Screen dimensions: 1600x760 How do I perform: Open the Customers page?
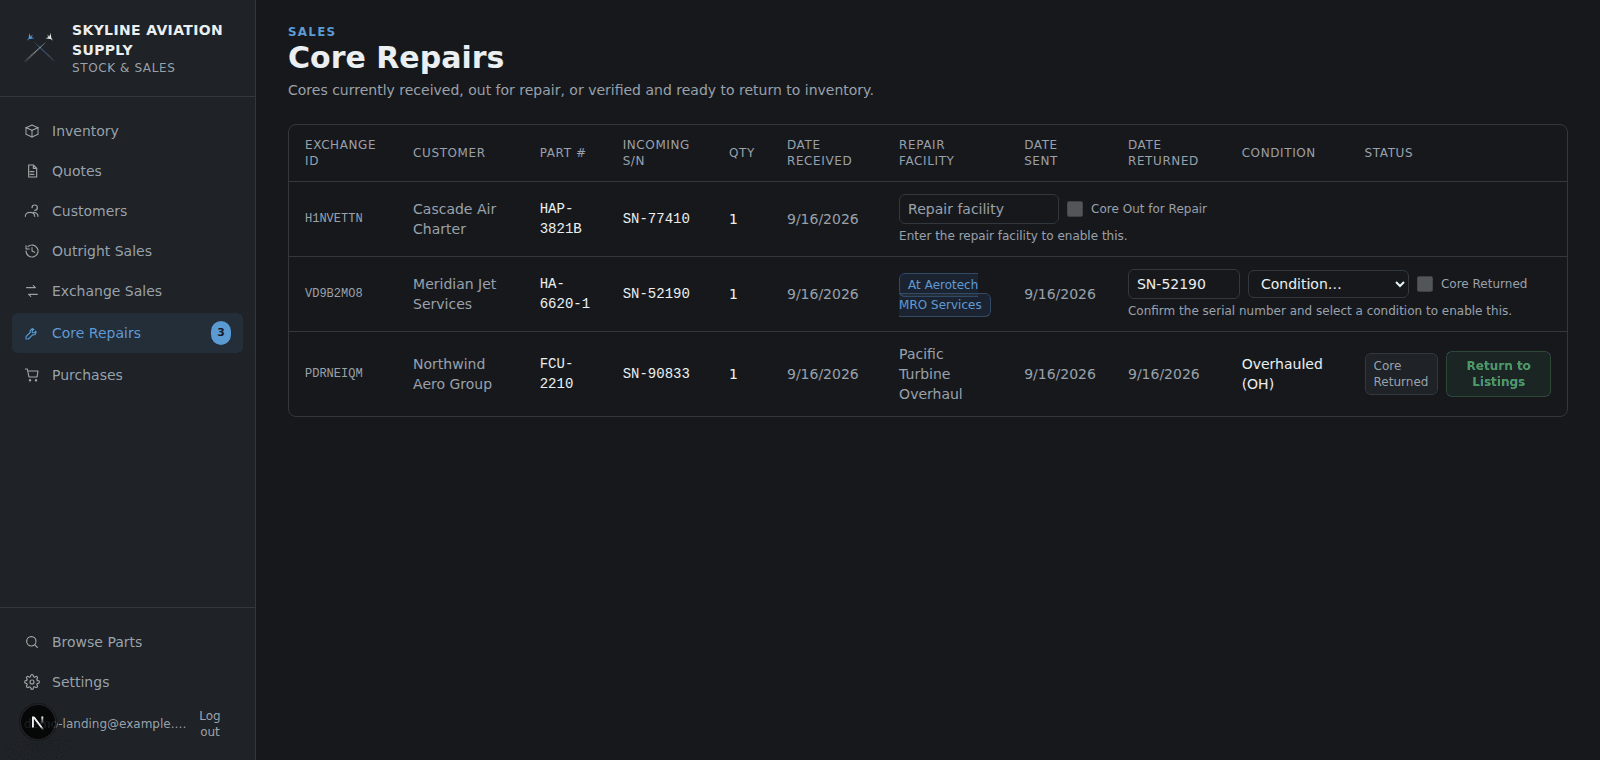point(128,211)
